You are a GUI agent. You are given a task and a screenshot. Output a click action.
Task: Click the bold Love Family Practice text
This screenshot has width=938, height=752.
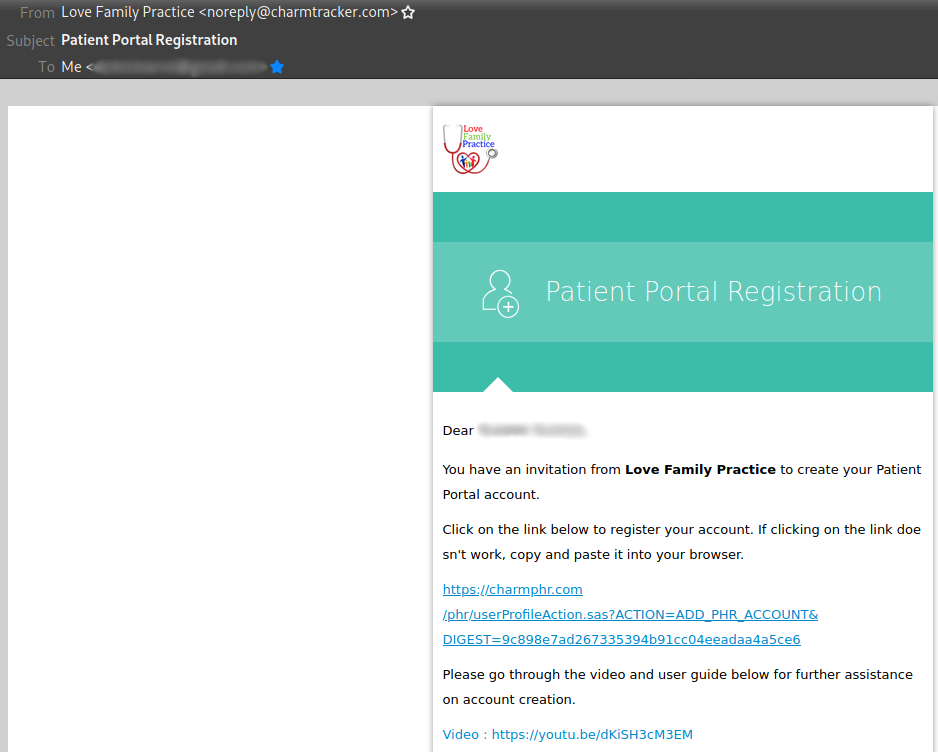pyautogui.click(x=701, y=470)
